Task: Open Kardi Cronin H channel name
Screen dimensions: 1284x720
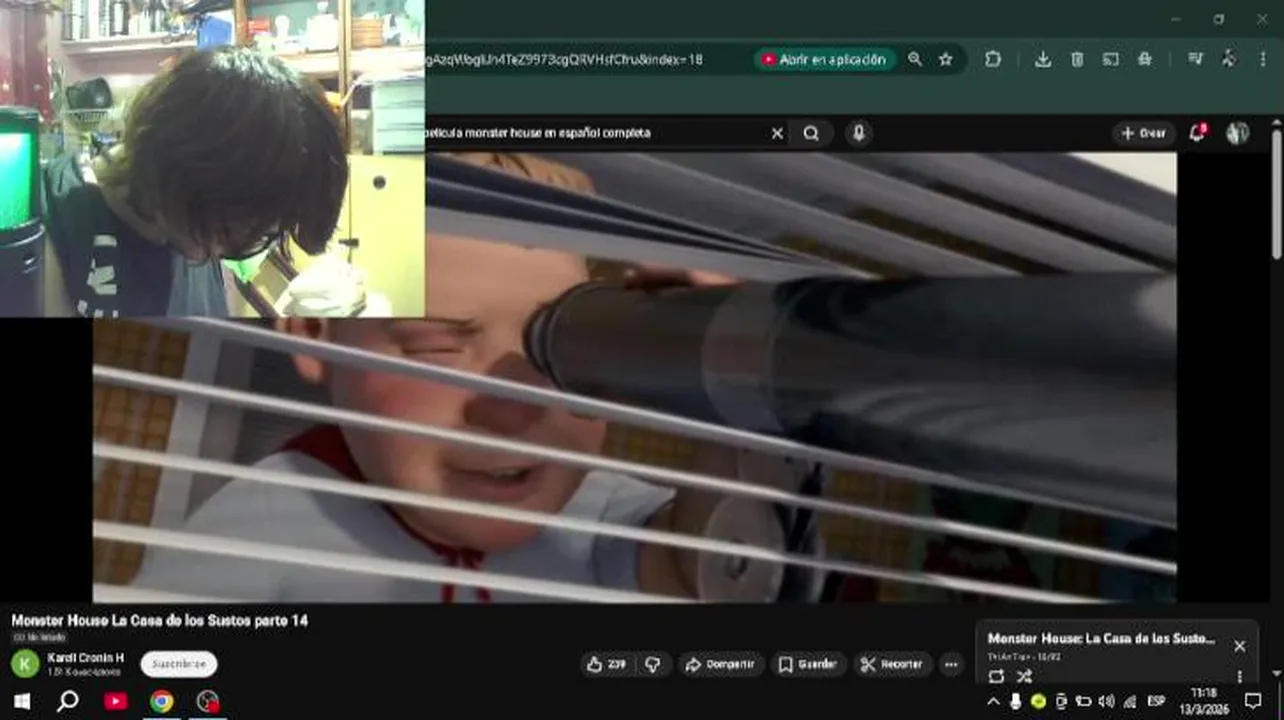Action: tap(86, 658)
